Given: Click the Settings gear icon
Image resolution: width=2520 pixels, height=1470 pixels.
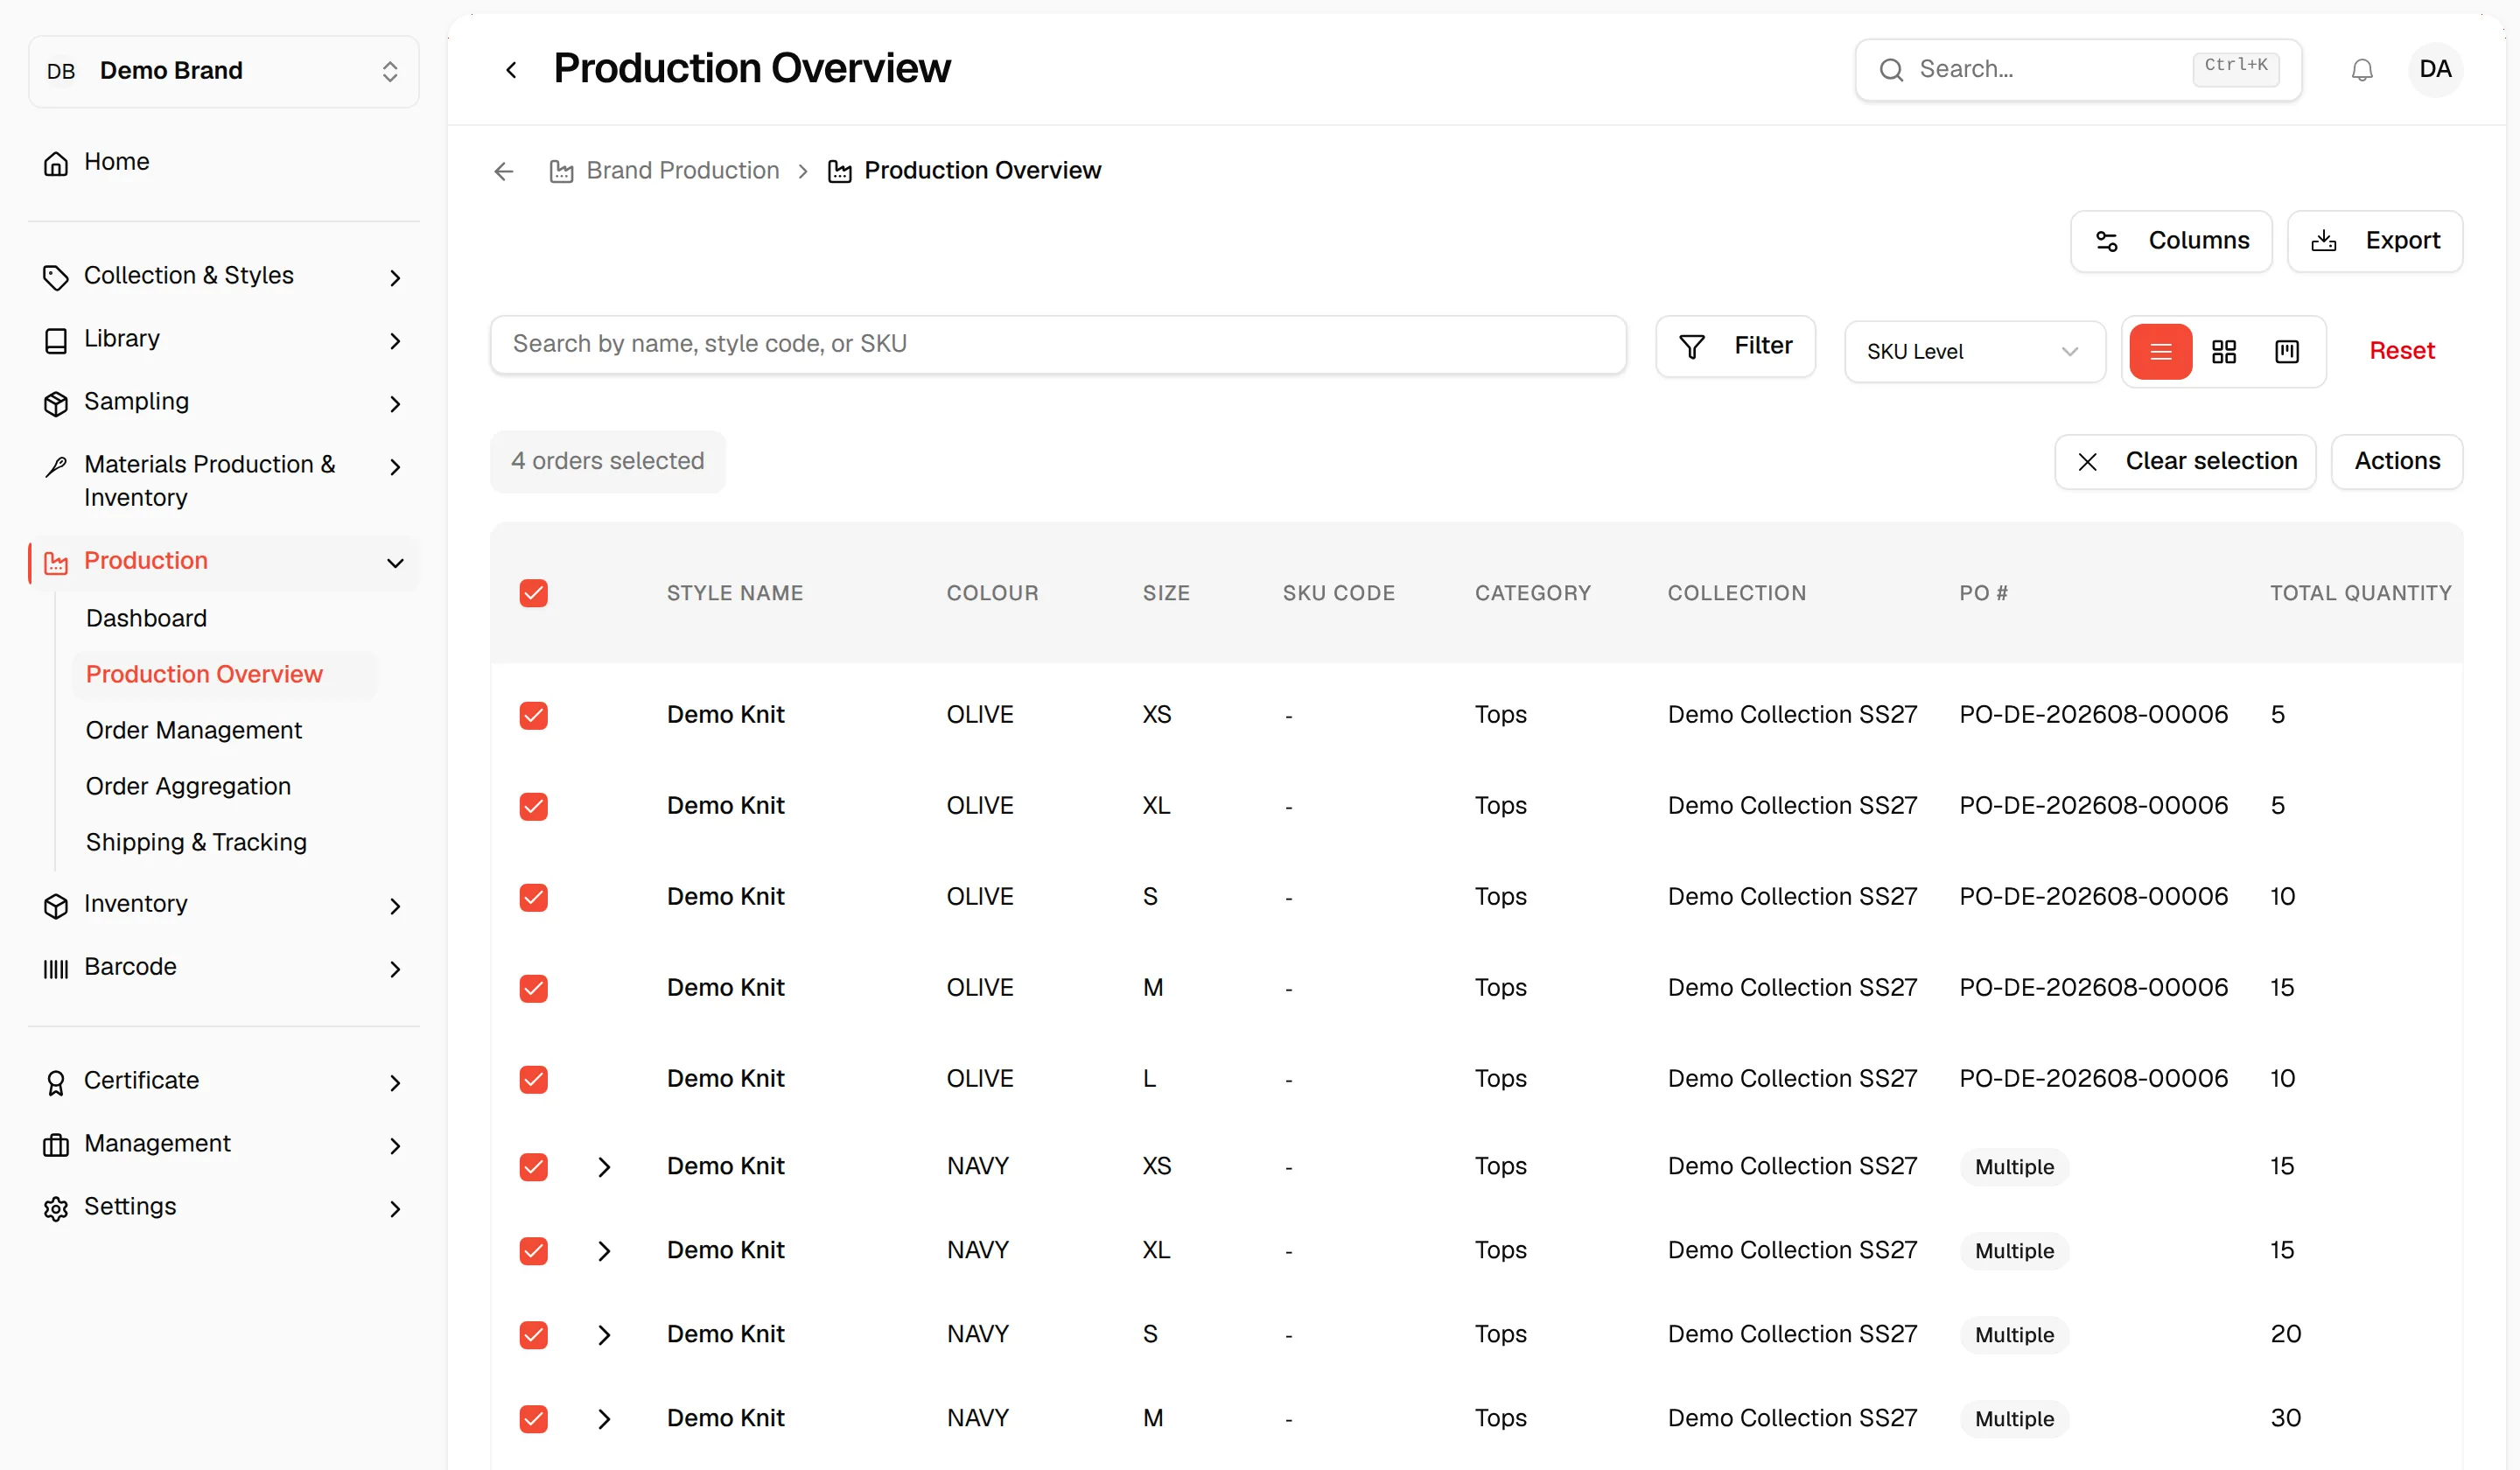Looking at the screenshot, I should pos(56,1208).
